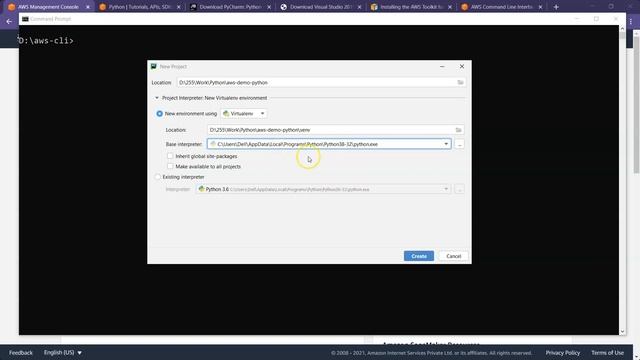Enable Inherit global site-packages checkbox

170,156
